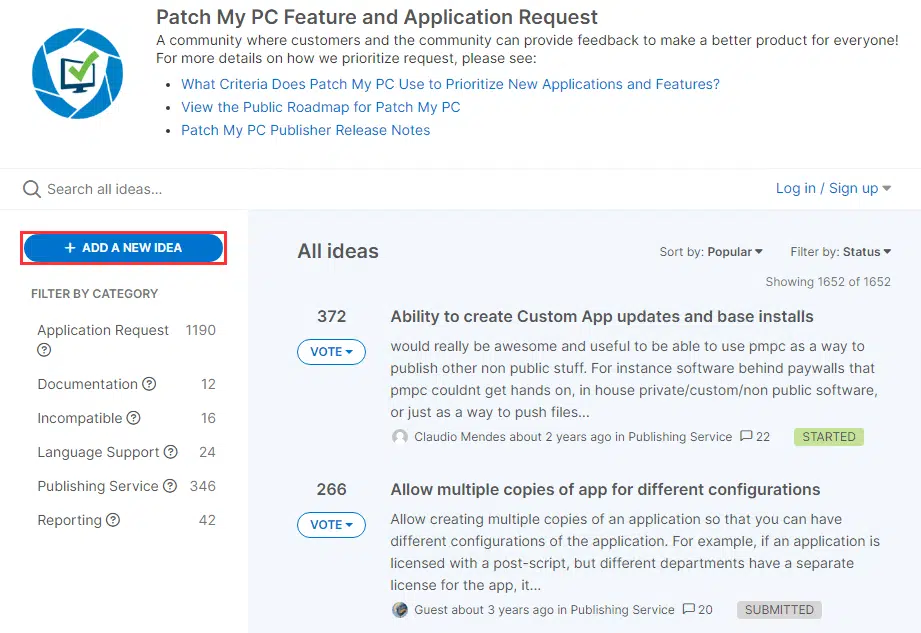Click Add a New Idea button
This screenshot has height=633, width=921.
pos(123,248)
